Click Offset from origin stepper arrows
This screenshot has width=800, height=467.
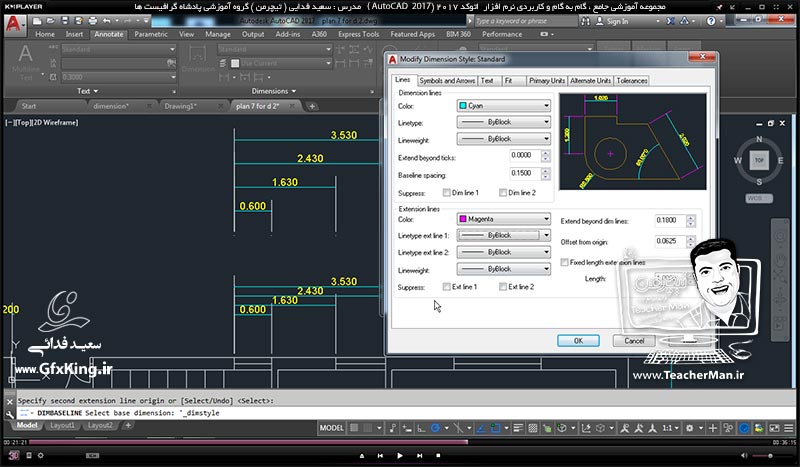(691, 241)
